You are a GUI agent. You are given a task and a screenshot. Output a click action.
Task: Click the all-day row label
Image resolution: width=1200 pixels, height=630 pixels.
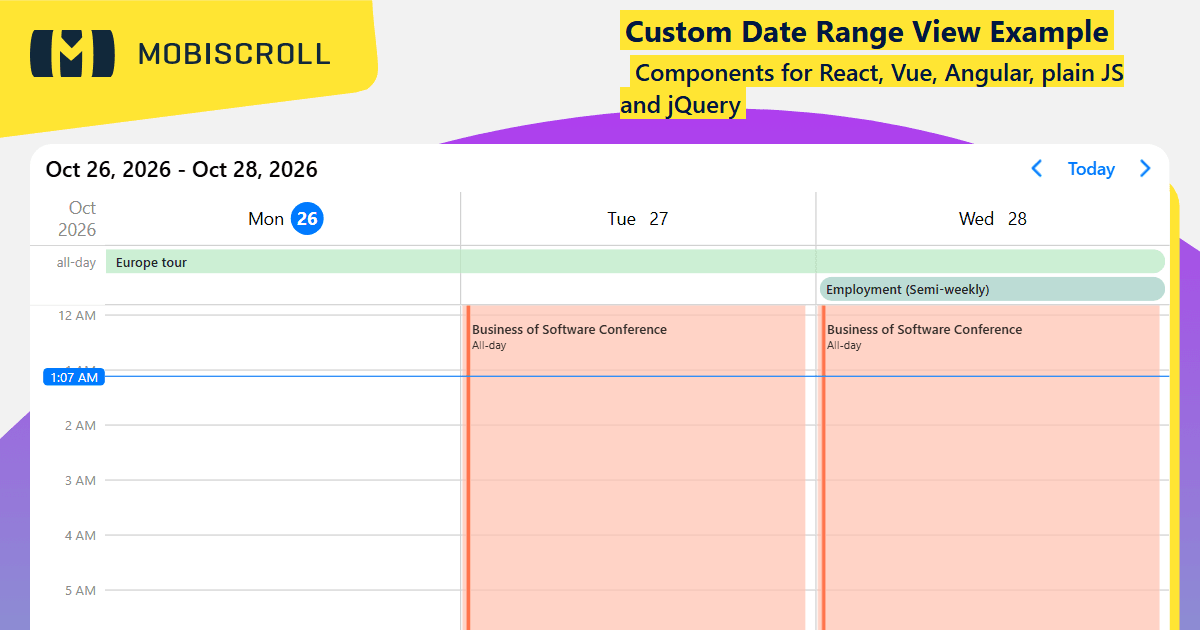coord(76,262)
